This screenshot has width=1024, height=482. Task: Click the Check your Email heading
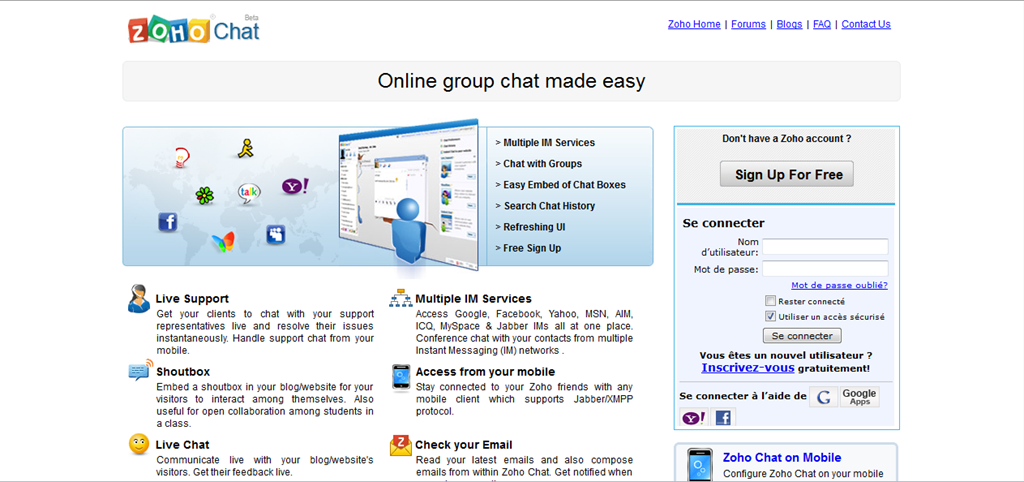coord(464,445)
